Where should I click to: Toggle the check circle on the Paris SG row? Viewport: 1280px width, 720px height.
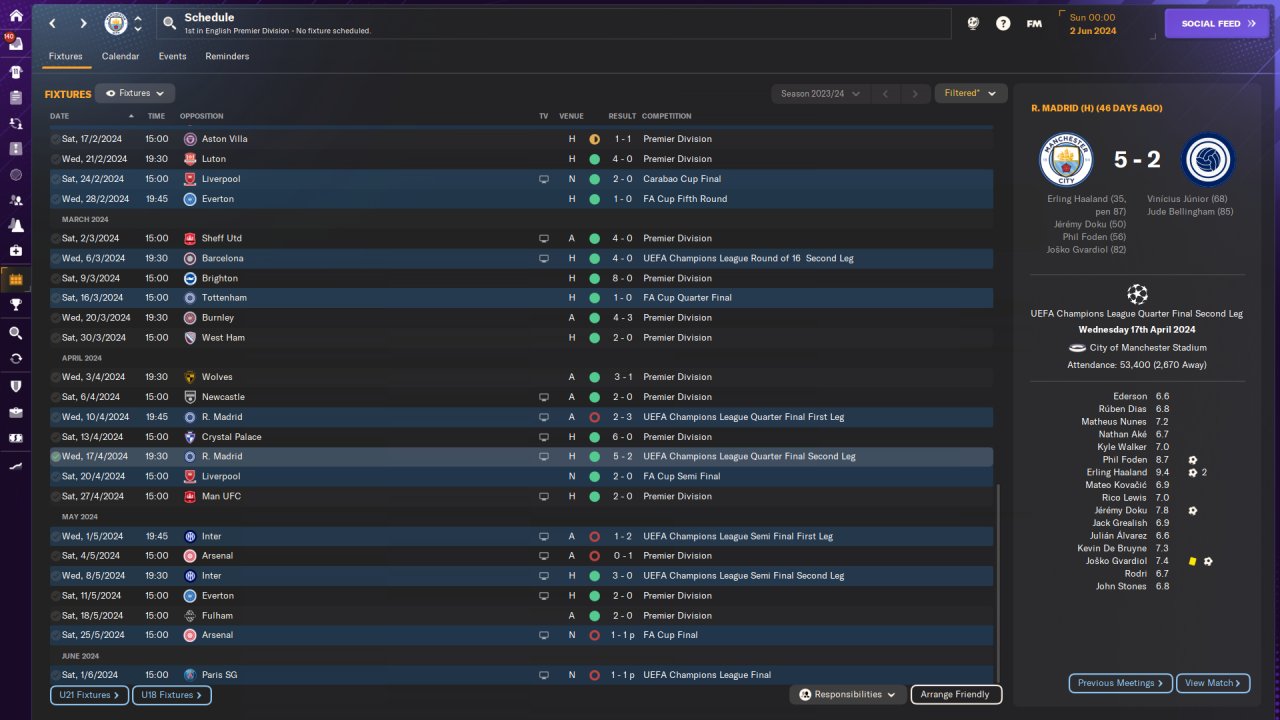pos(55,675)
